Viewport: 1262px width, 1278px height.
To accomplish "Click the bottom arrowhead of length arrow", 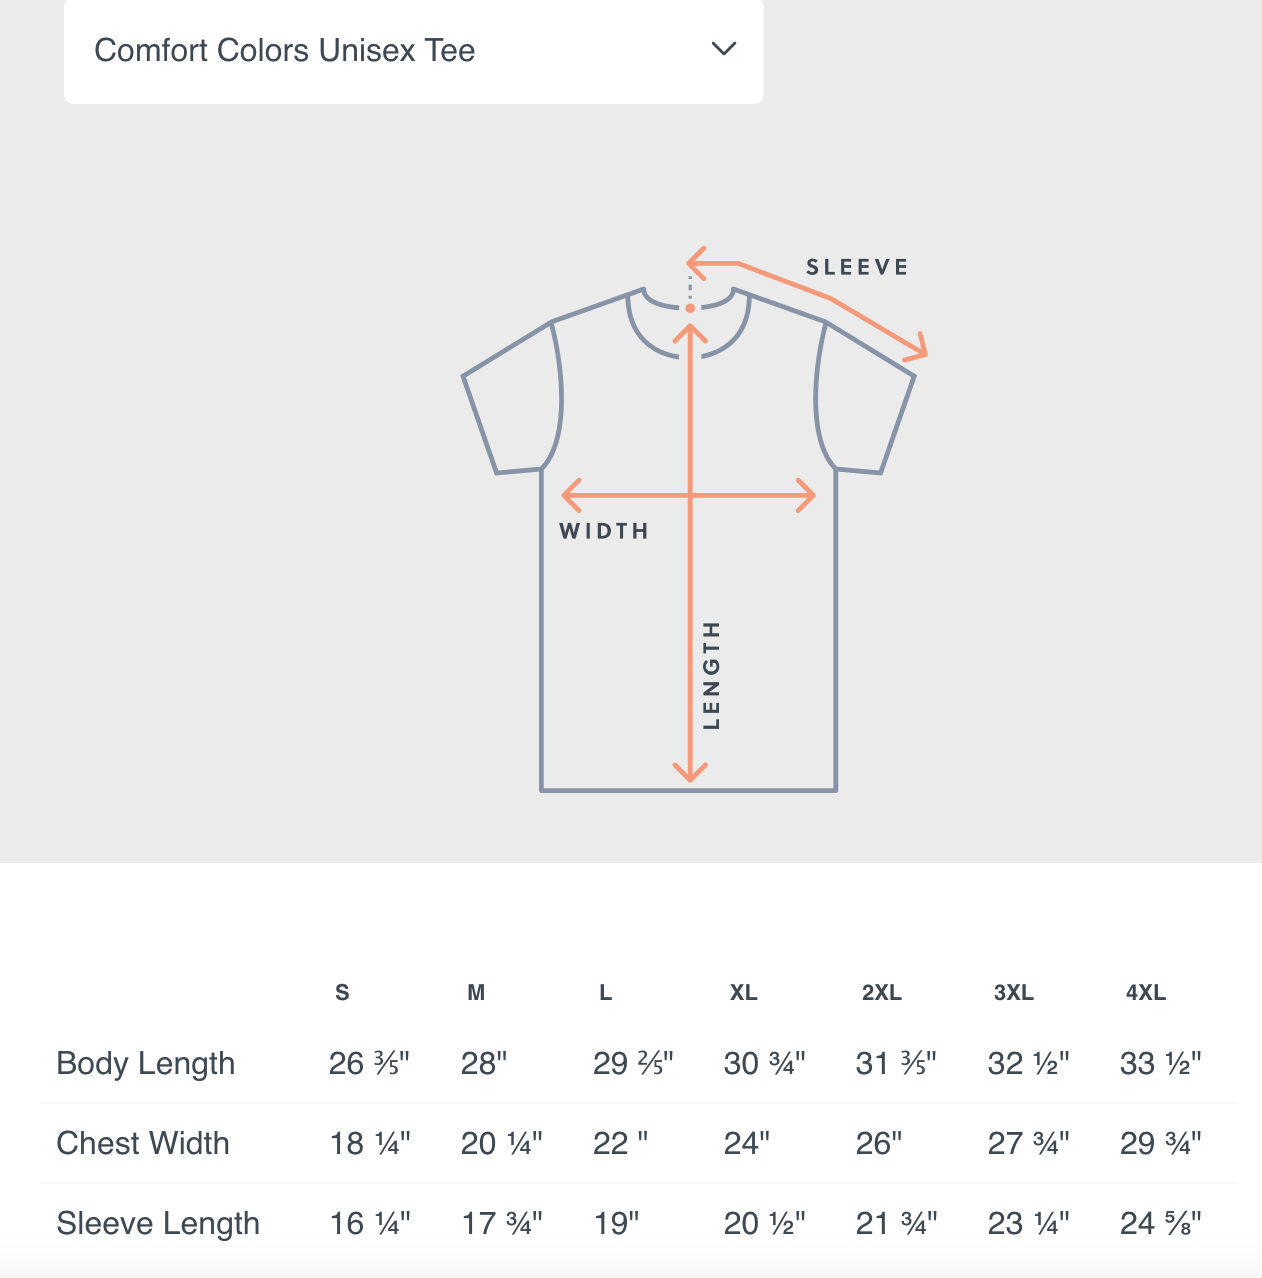I will coord(690,771).
